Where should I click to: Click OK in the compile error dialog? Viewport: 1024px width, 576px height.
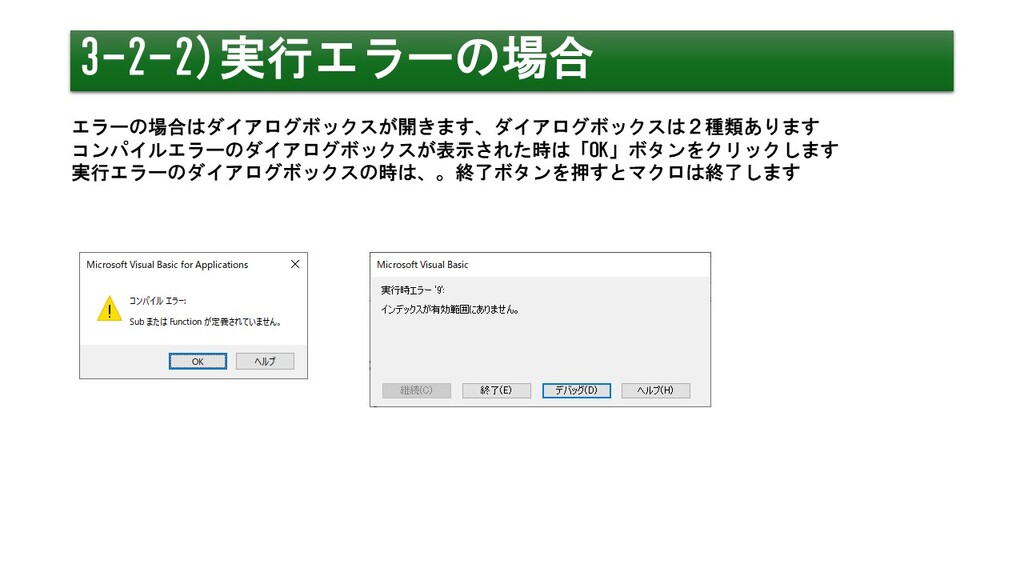(198, 361)
